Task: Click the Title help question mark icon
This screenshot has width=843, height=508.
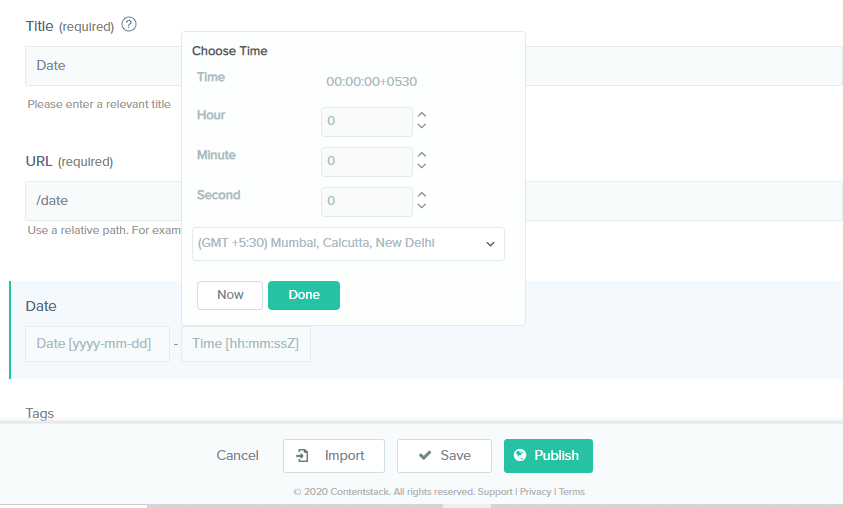Action: [x=129, y=24]
